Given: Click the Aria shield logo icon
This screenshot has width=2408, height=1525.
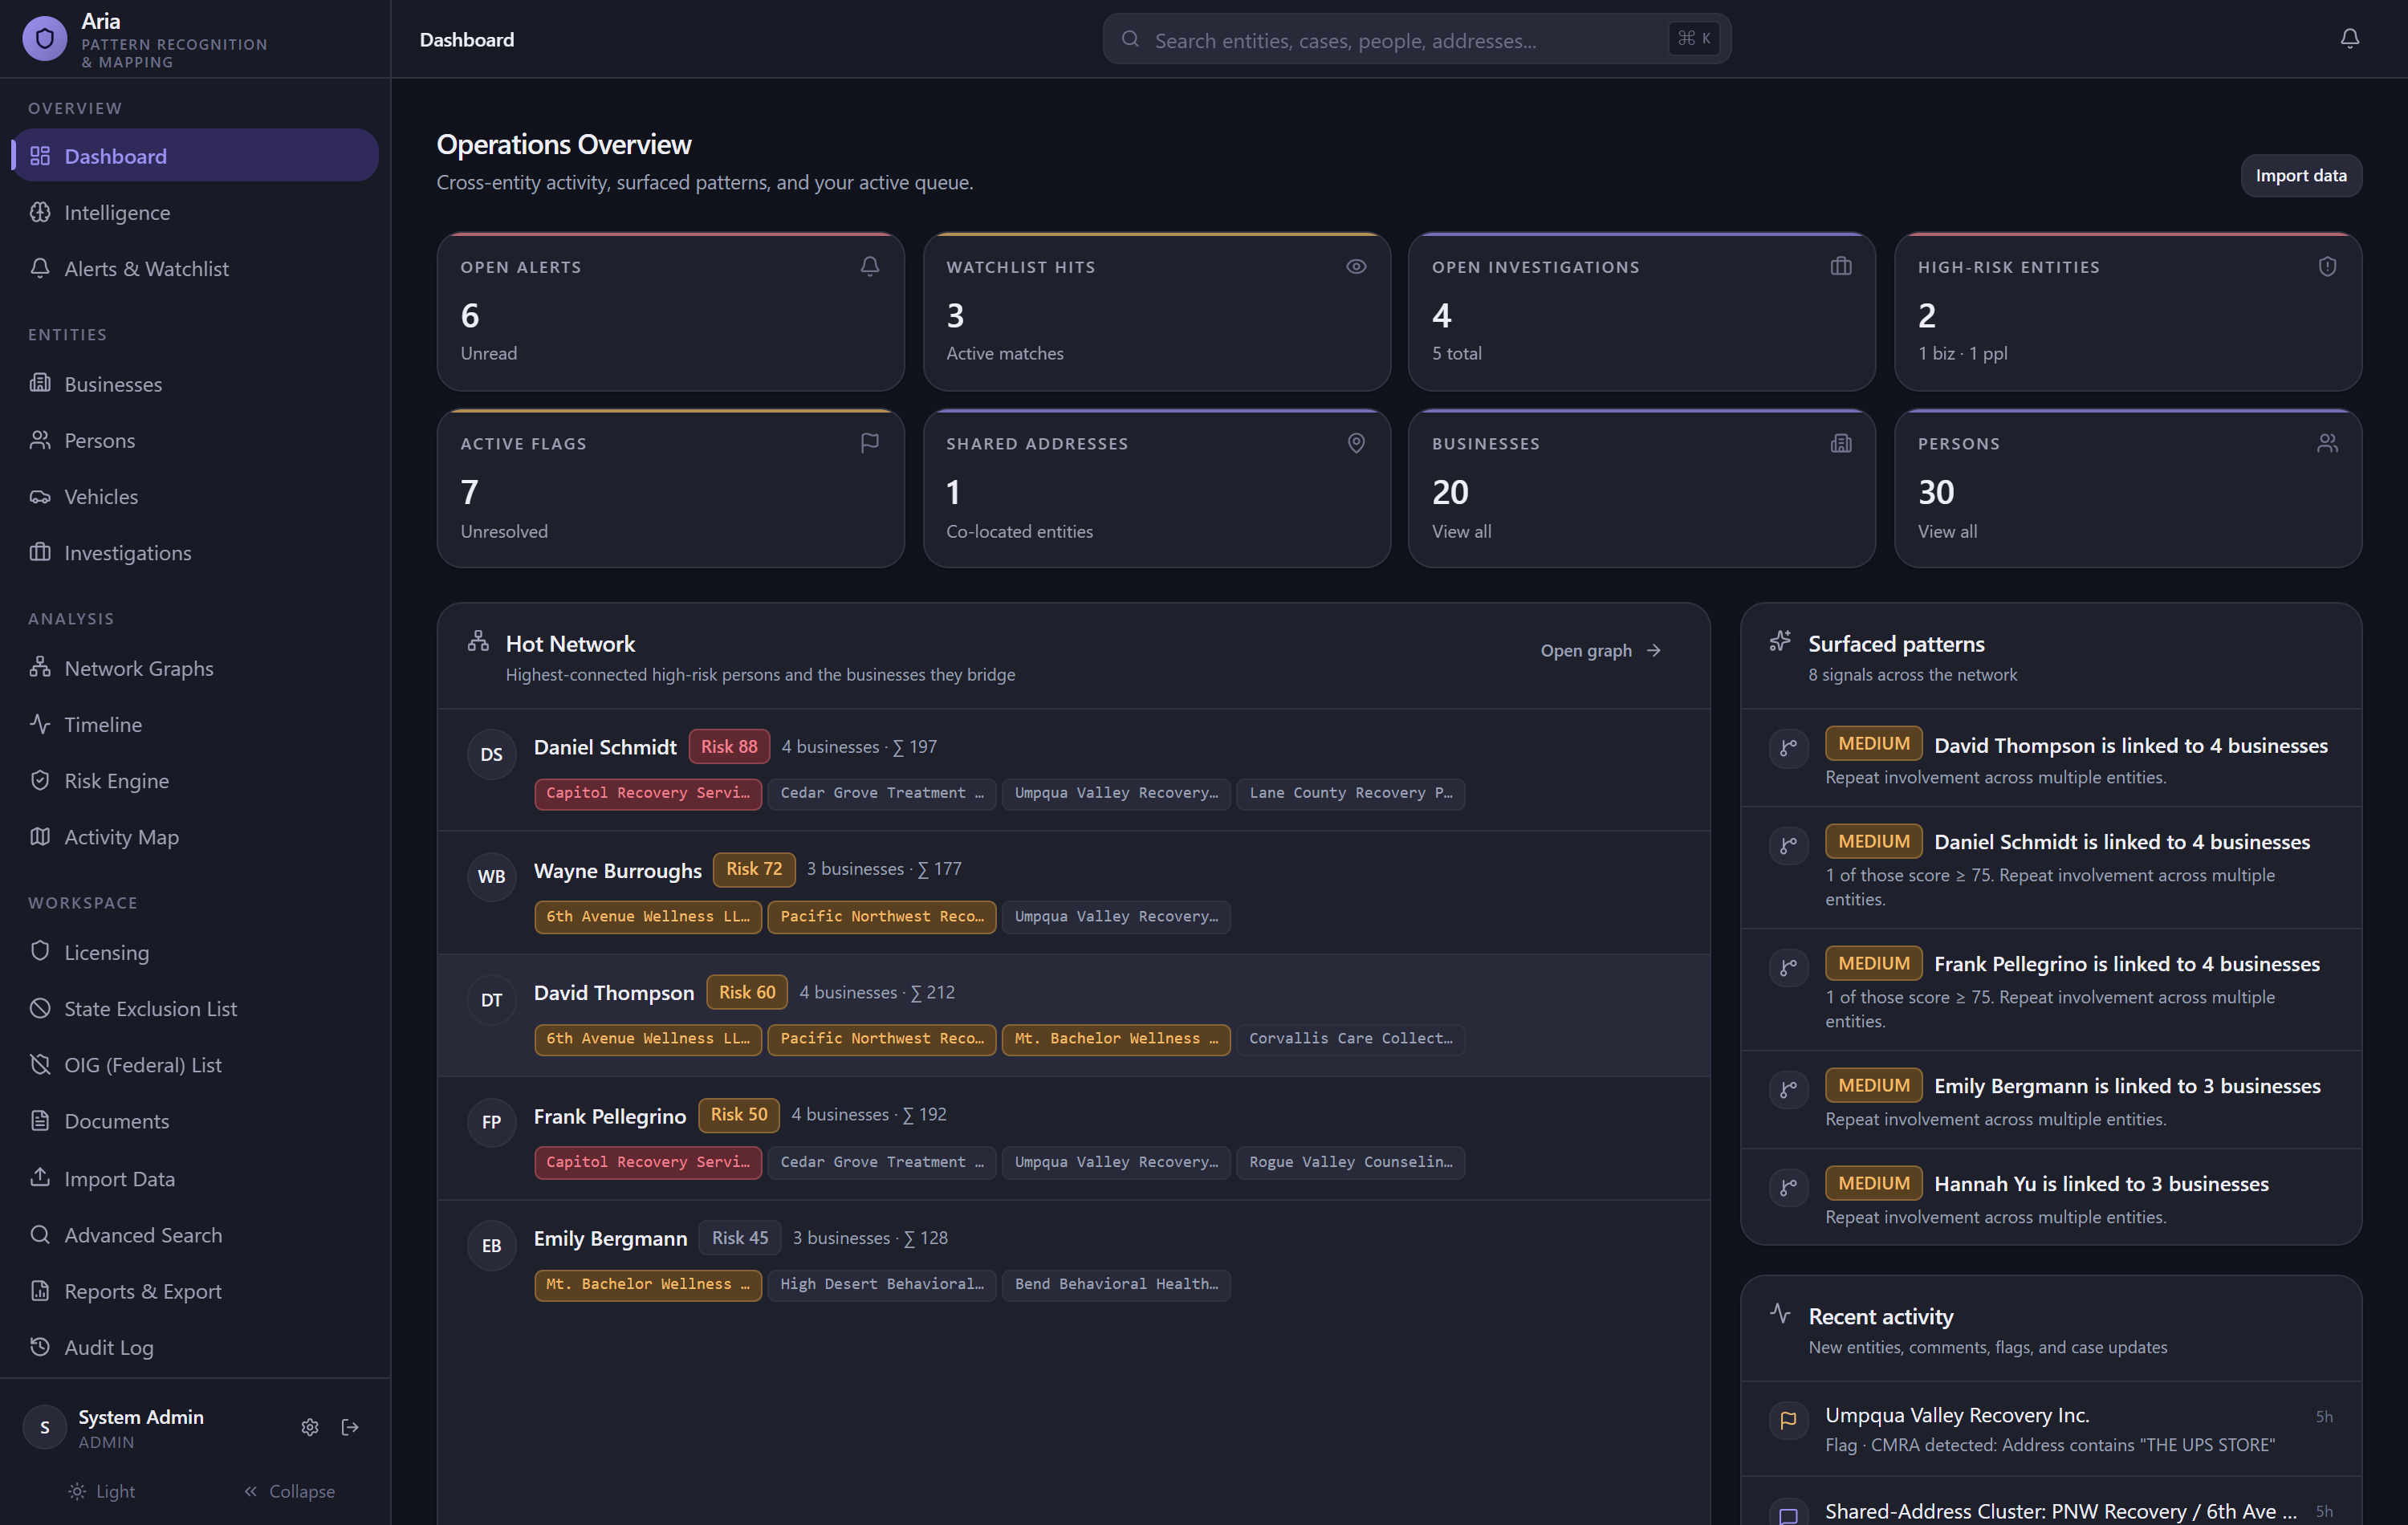Looking at the screenshot, I should [44, 39].
